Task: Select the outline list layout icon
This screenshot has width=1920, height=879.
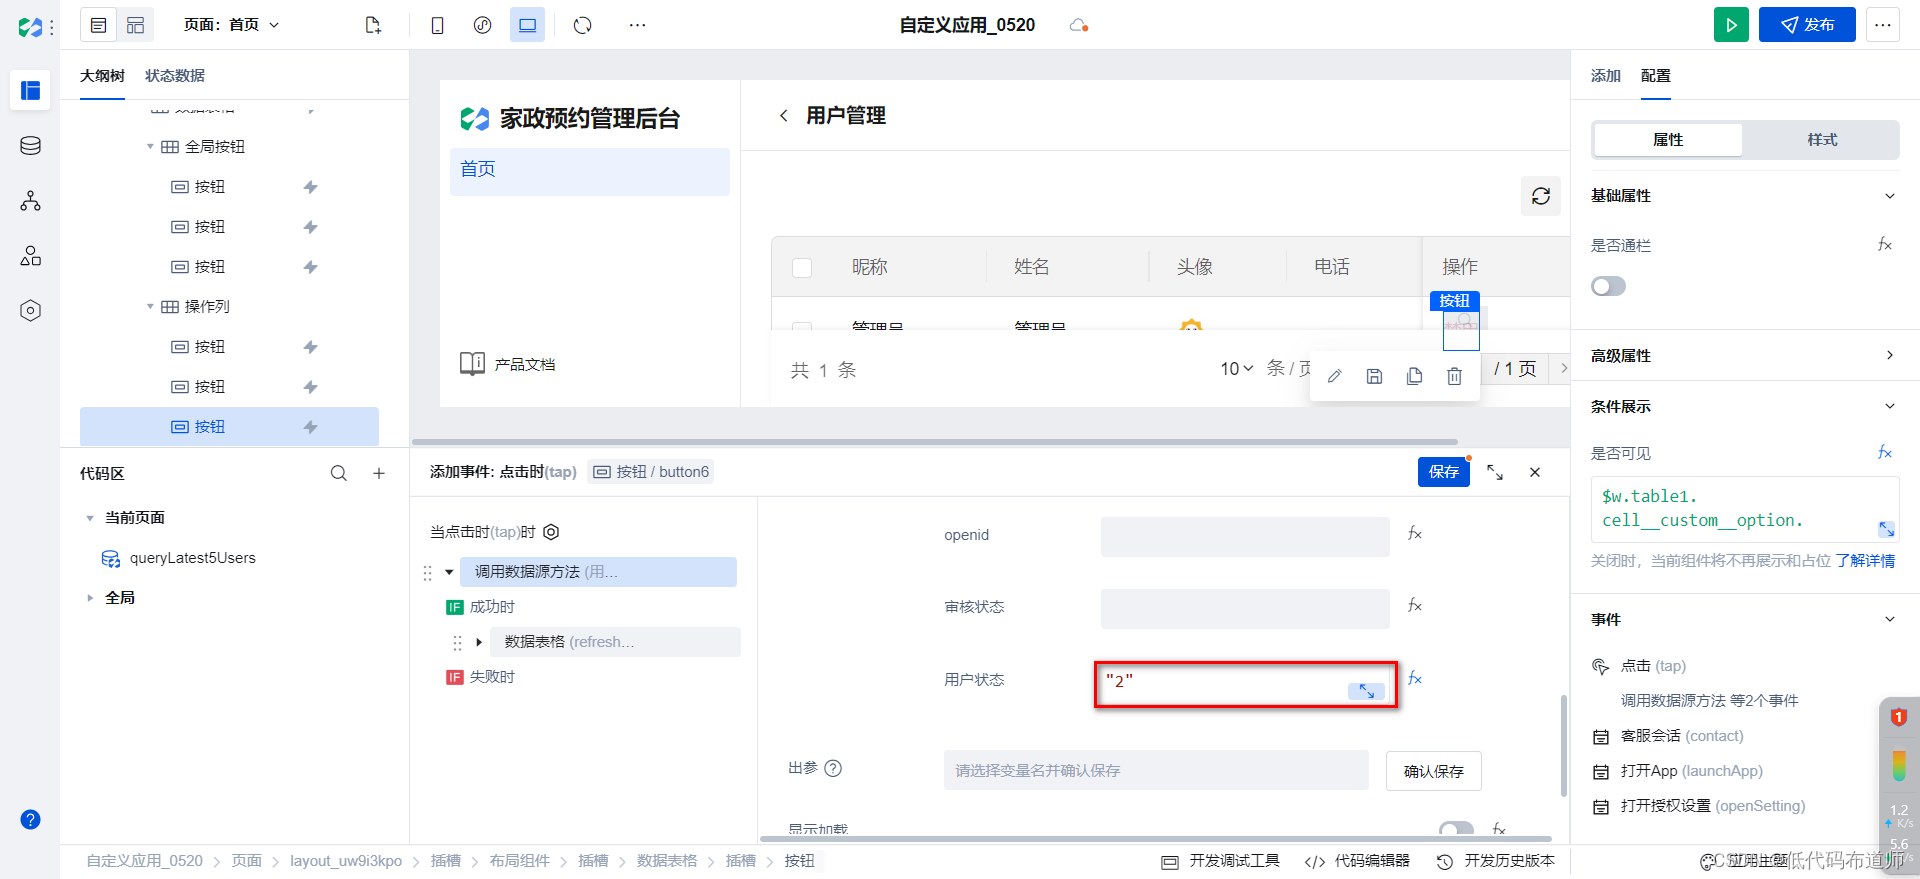Action: click(98, 25)
